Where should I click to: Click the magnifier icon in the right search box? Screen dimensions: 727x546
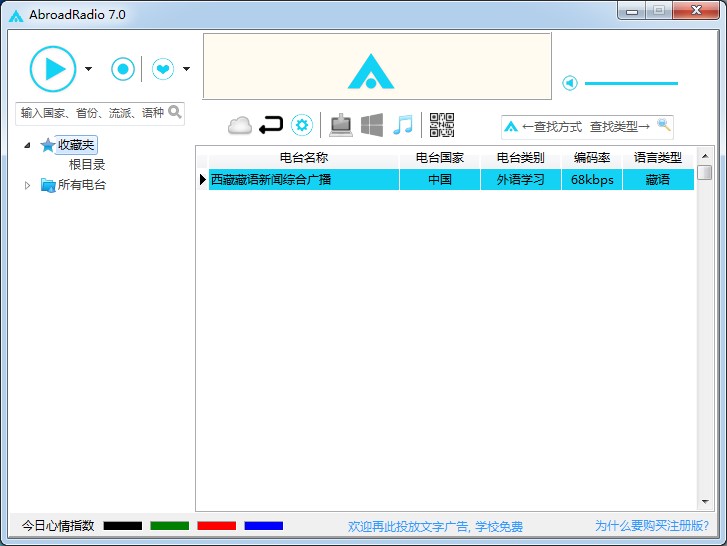[x=664, y=125]
